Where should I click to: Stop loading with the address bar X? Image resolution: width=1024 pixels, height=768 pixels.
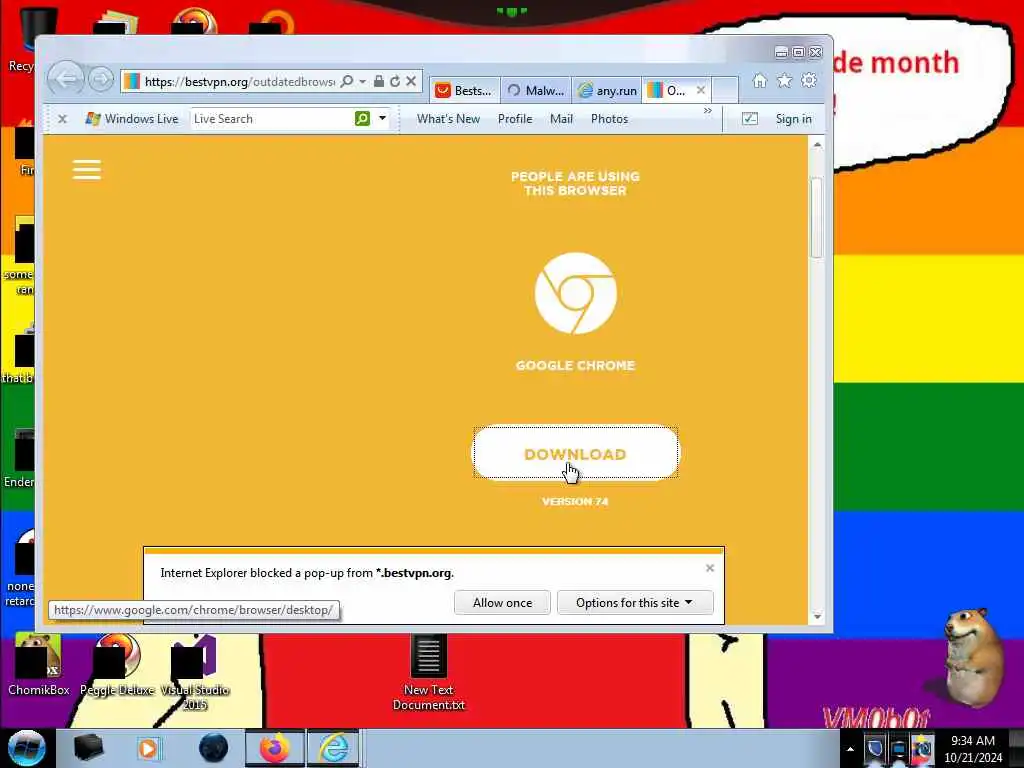click(411, 81)
